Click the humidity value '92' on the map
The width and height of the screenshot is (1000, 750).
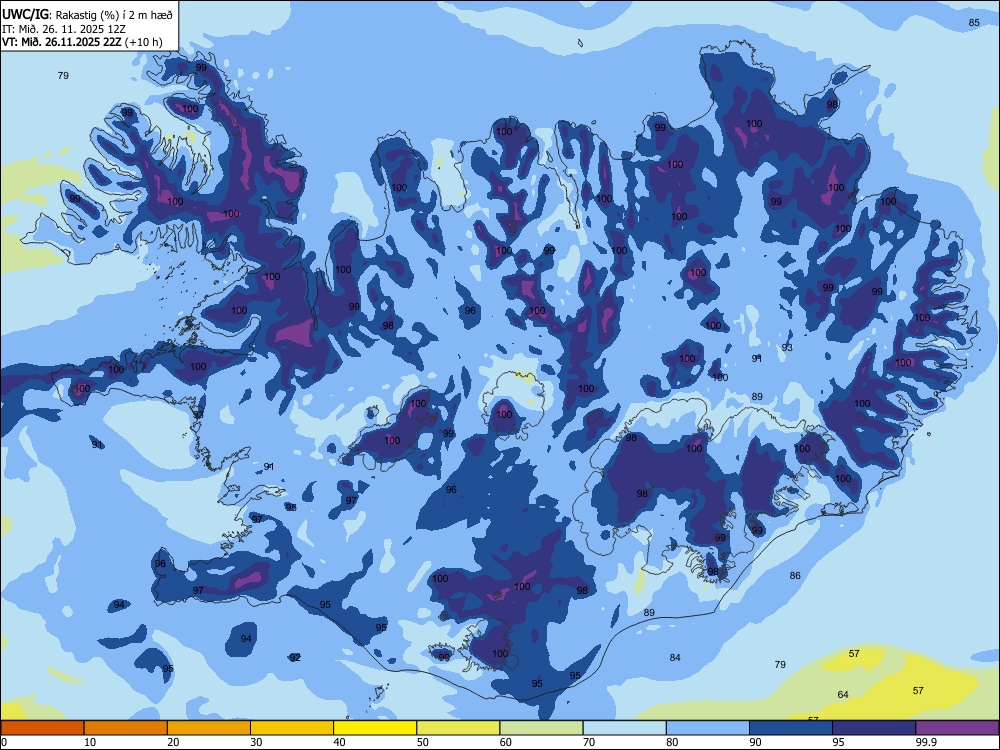[295, 658]
